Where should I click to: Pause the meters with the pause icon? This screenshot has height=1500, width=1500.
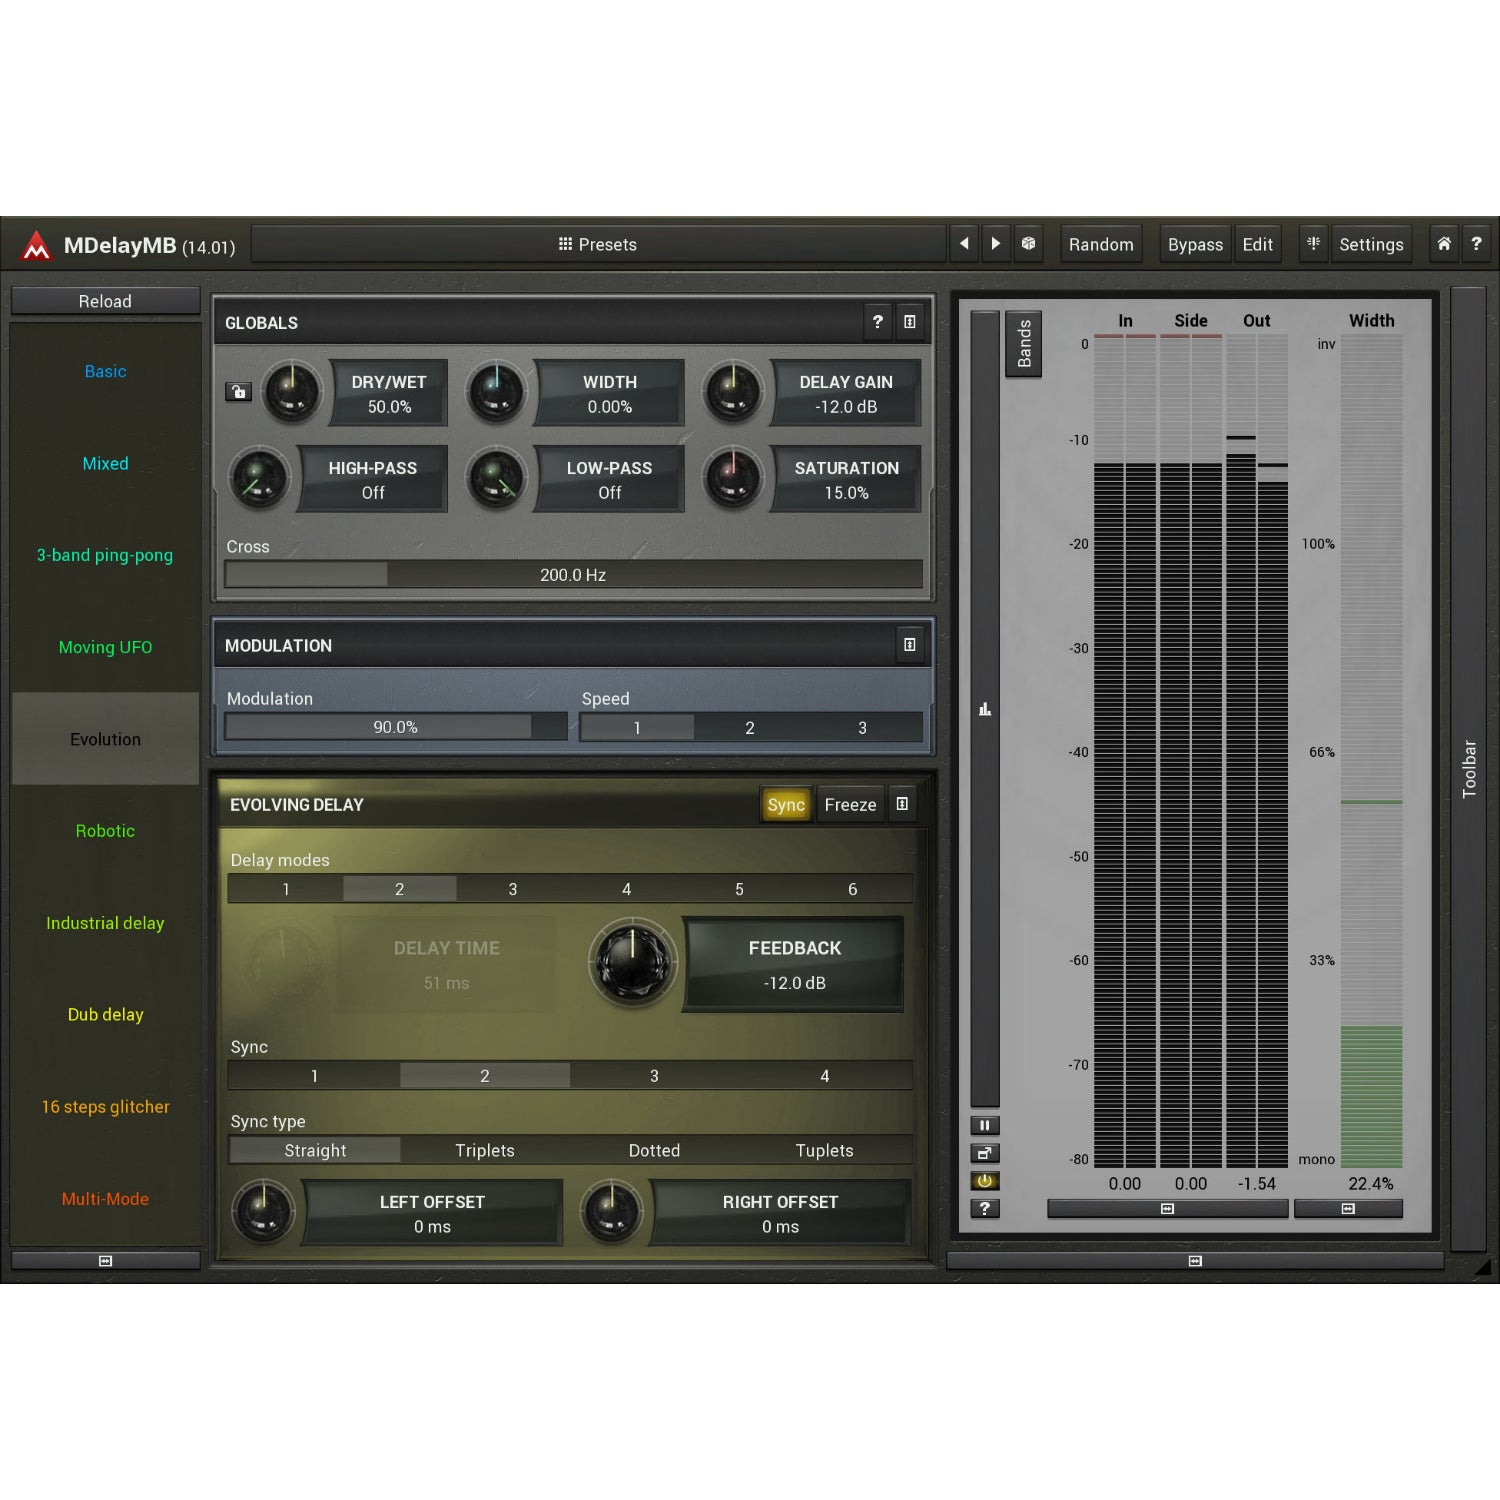tap(984, 1125)
